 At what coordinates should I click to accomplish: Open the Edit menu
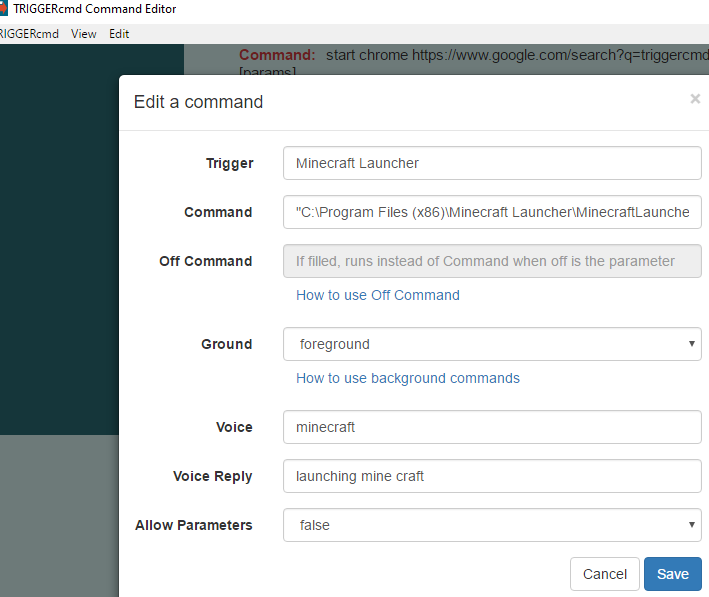(x=119, y=34)
